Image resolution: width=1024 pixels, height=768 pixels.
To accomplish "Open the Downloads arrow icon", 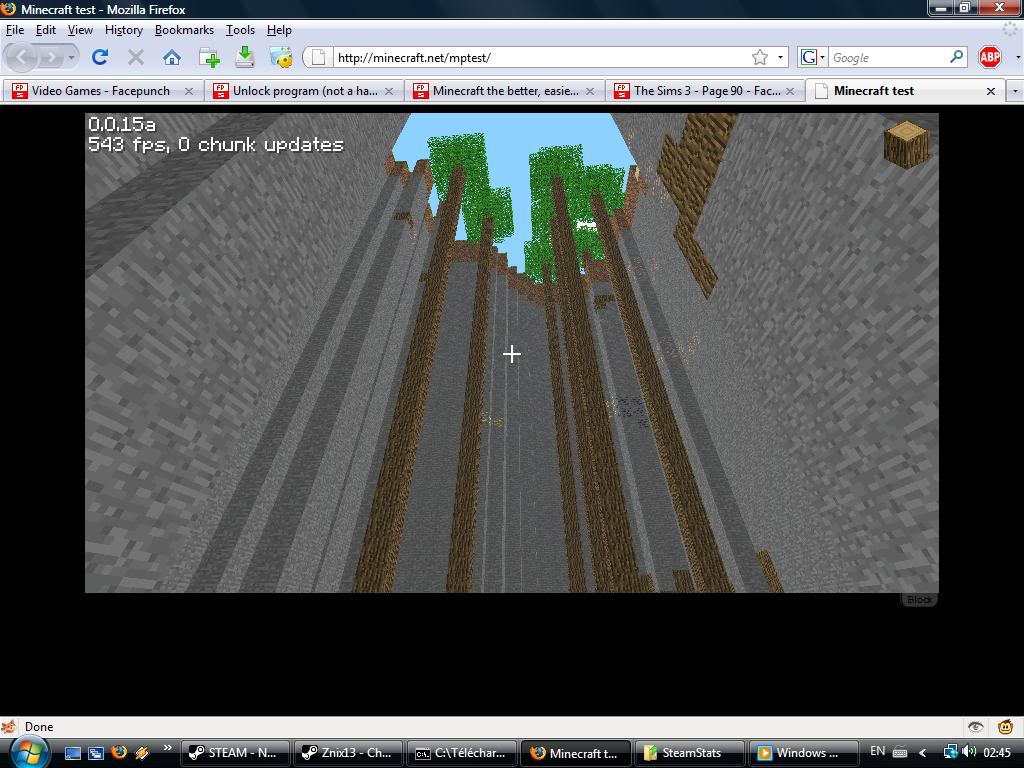I will coord(244,57).
